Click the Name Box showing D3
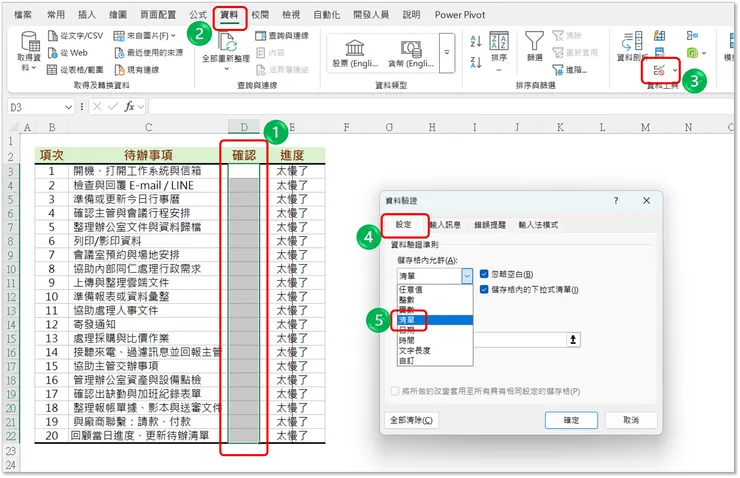This screenshot has width=740, height=478. click(x=36, y=107)
